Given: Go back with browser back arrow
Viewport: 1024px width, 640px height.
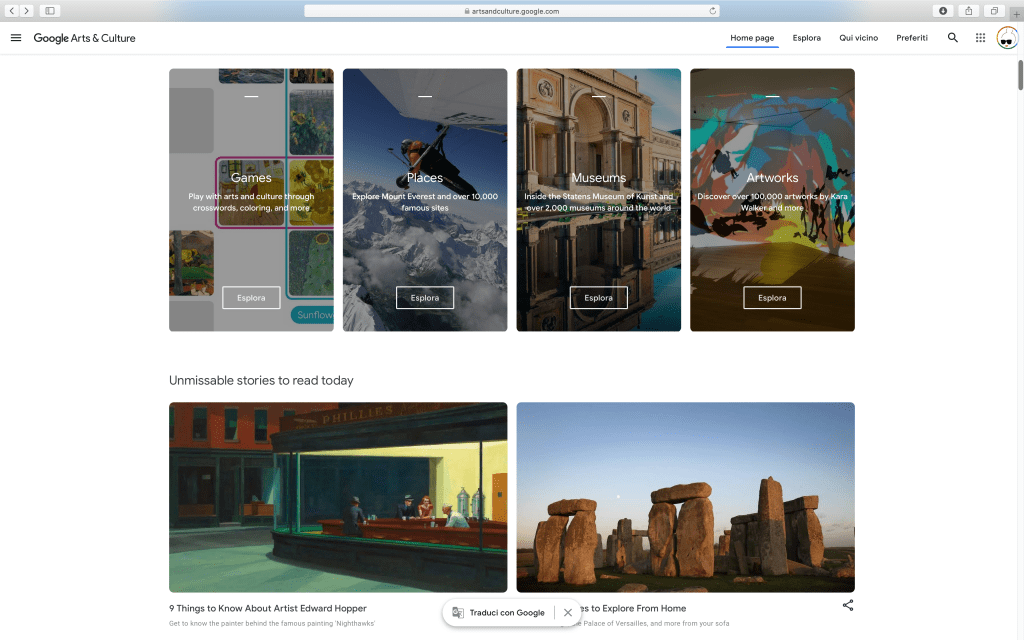Looking at the screenshot, I should pyautogui.click(x=12, y=11).
